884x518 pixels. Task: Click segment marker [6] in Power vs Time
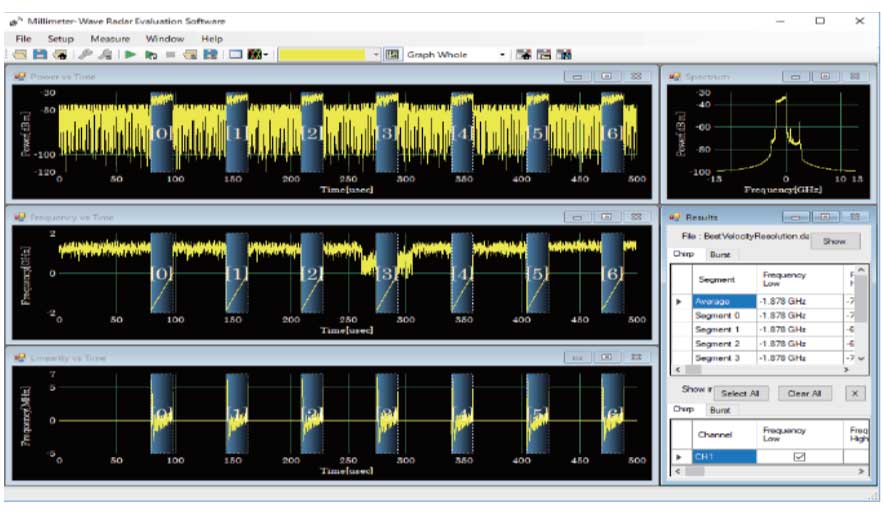(612, 133)
